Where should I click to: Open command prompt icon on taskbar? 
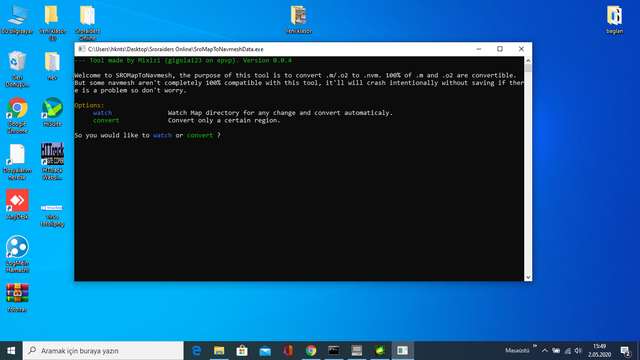[333, 351]
